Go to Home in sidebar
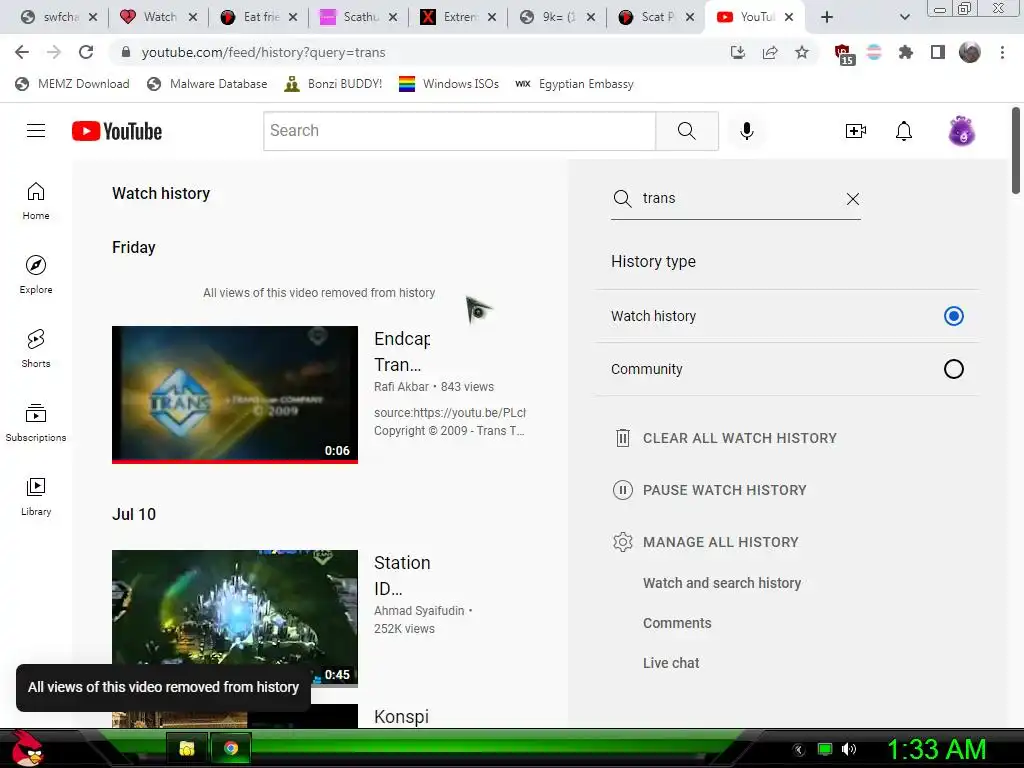1024x768 pixels. pos(36,201)
